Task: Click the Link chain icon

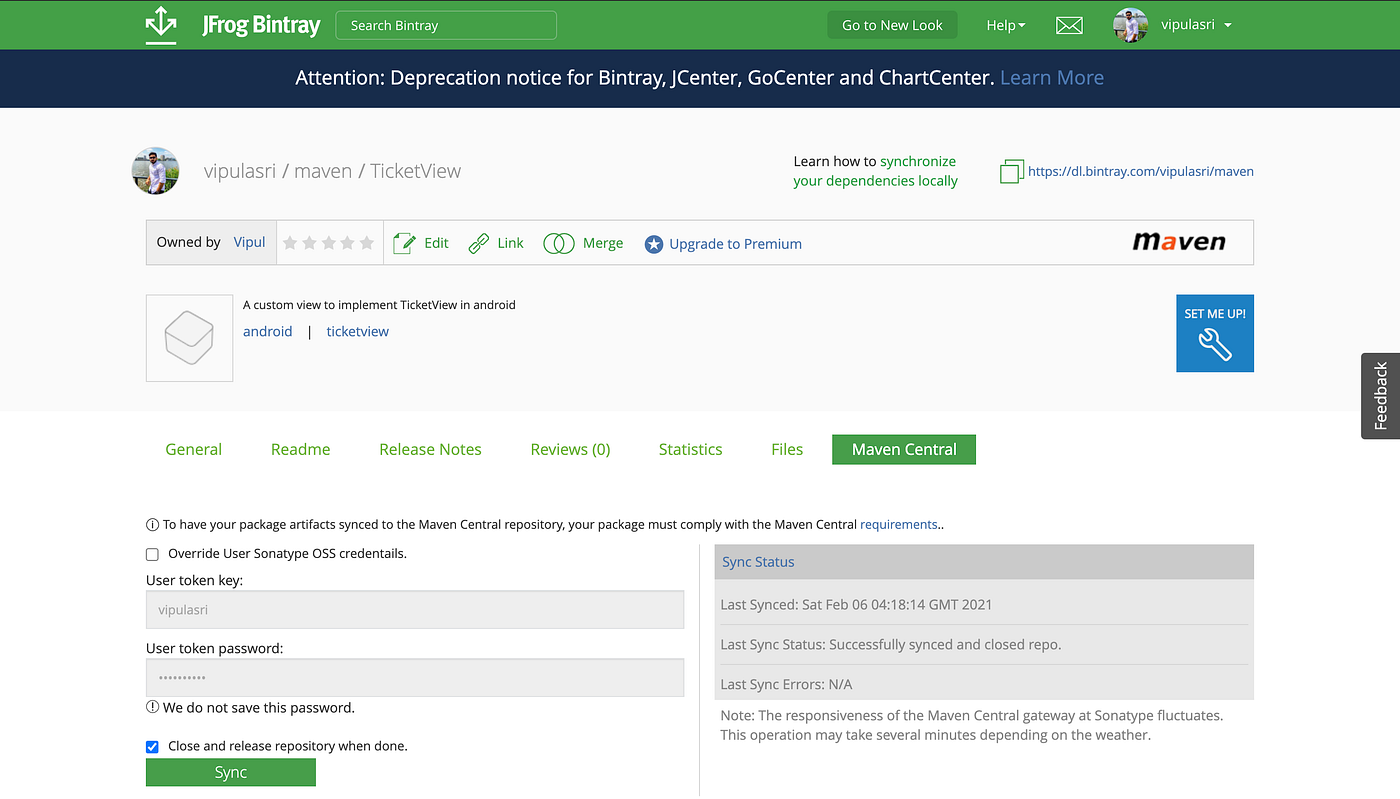Action: (x=479, y=243)
